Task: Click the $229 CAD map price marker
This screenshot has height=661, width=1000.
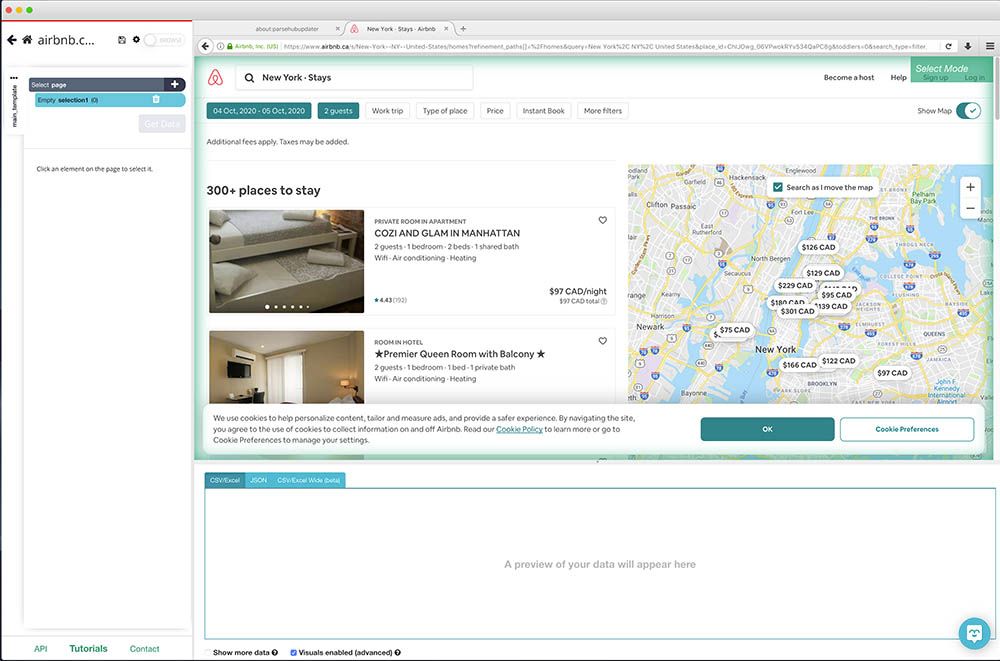Action: point(795,285)
